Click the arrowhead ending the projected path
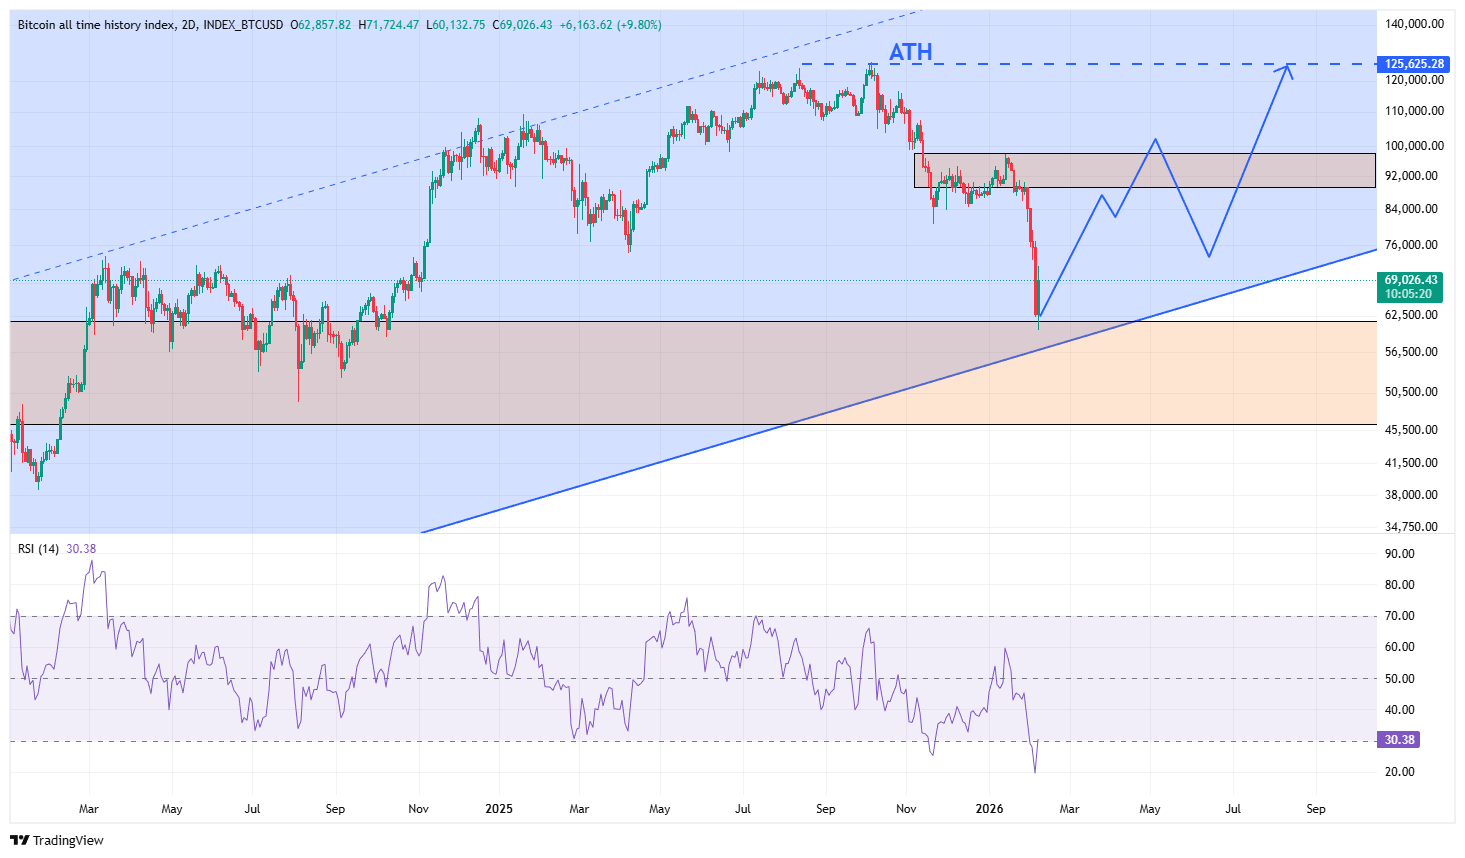 [x=1287, y=67]
